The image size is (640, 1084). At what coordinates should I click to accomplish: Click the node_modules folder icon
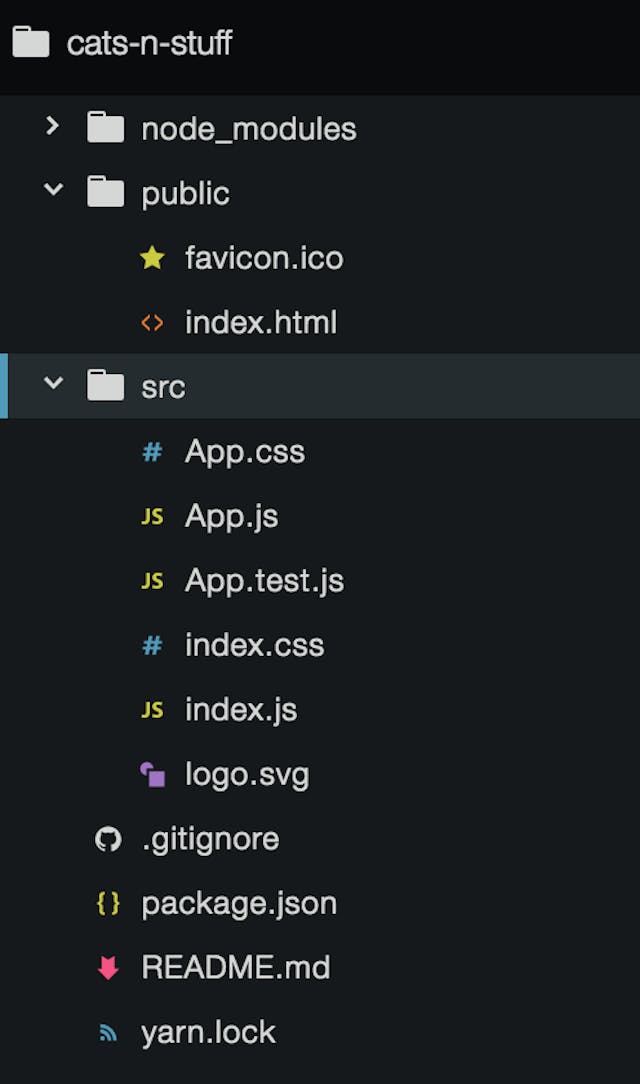click(105, 128)
